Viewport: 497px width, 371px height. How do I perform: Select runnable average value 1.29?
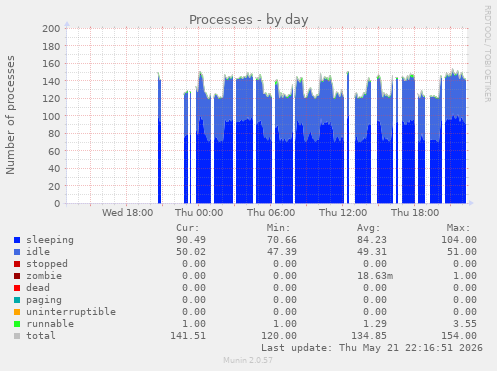point(375,324)
